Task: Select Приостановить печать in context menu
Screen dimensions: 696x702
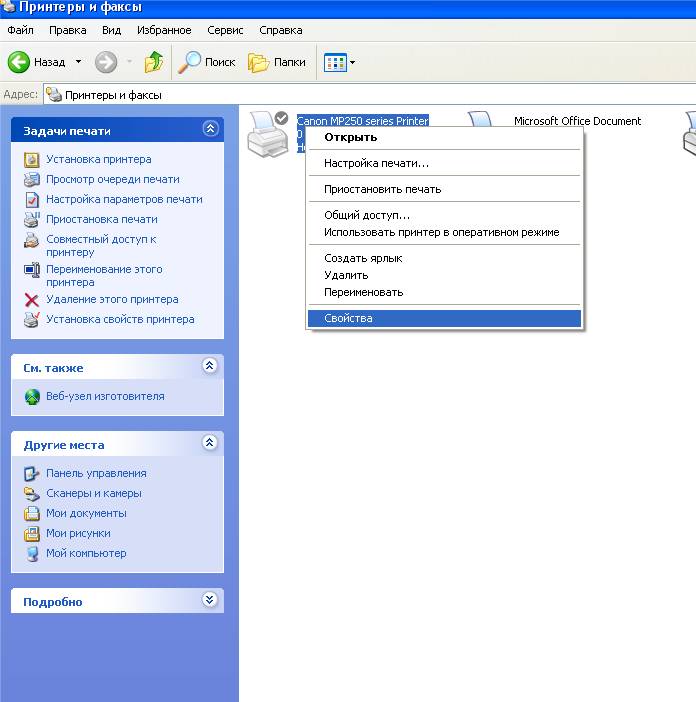Action: pos(382,189)
